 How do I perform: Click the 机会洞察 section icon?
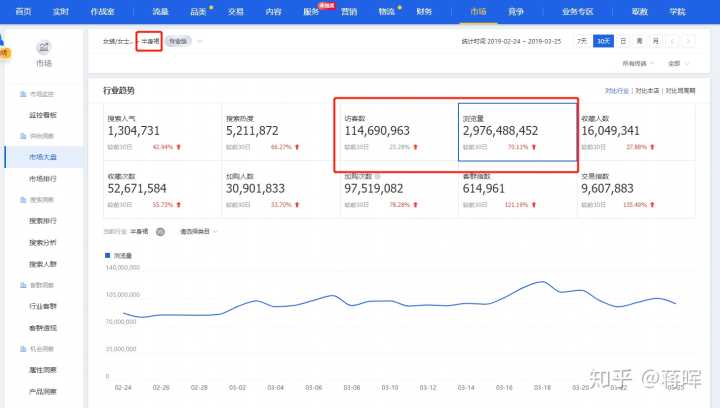[x=23, y=348]
